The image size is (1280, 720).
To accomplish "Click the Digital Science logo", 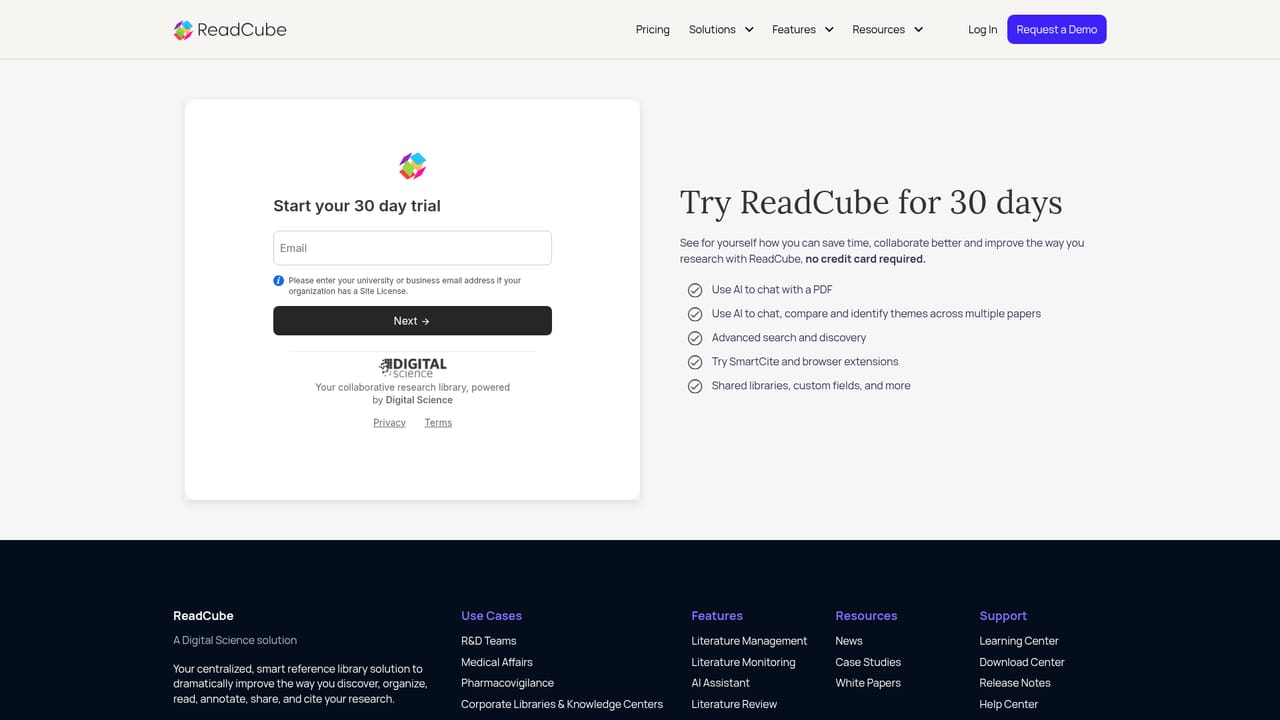I will (413, 367).
